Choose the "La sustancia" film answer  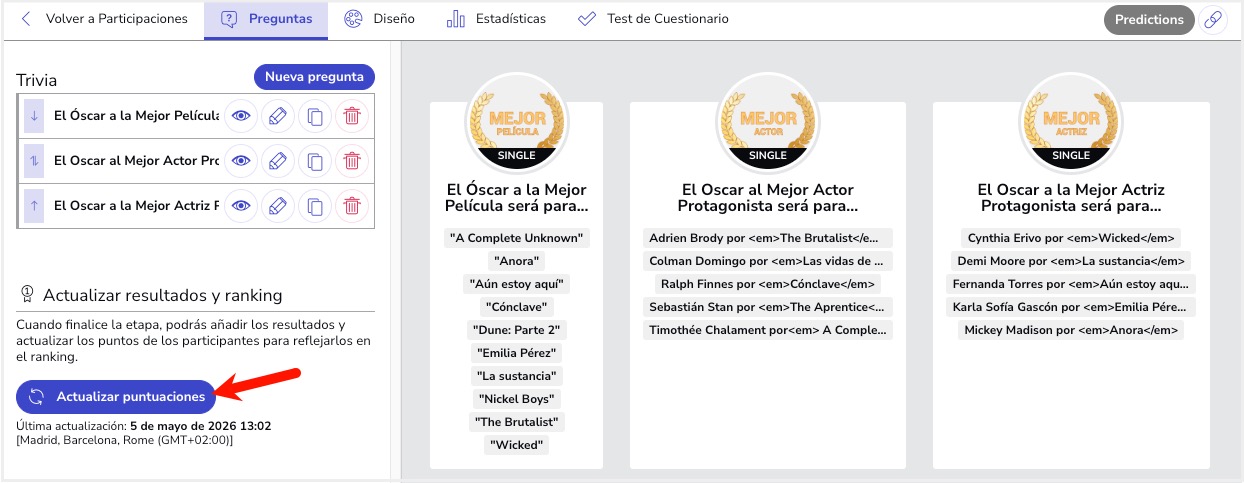pos(516,376)
